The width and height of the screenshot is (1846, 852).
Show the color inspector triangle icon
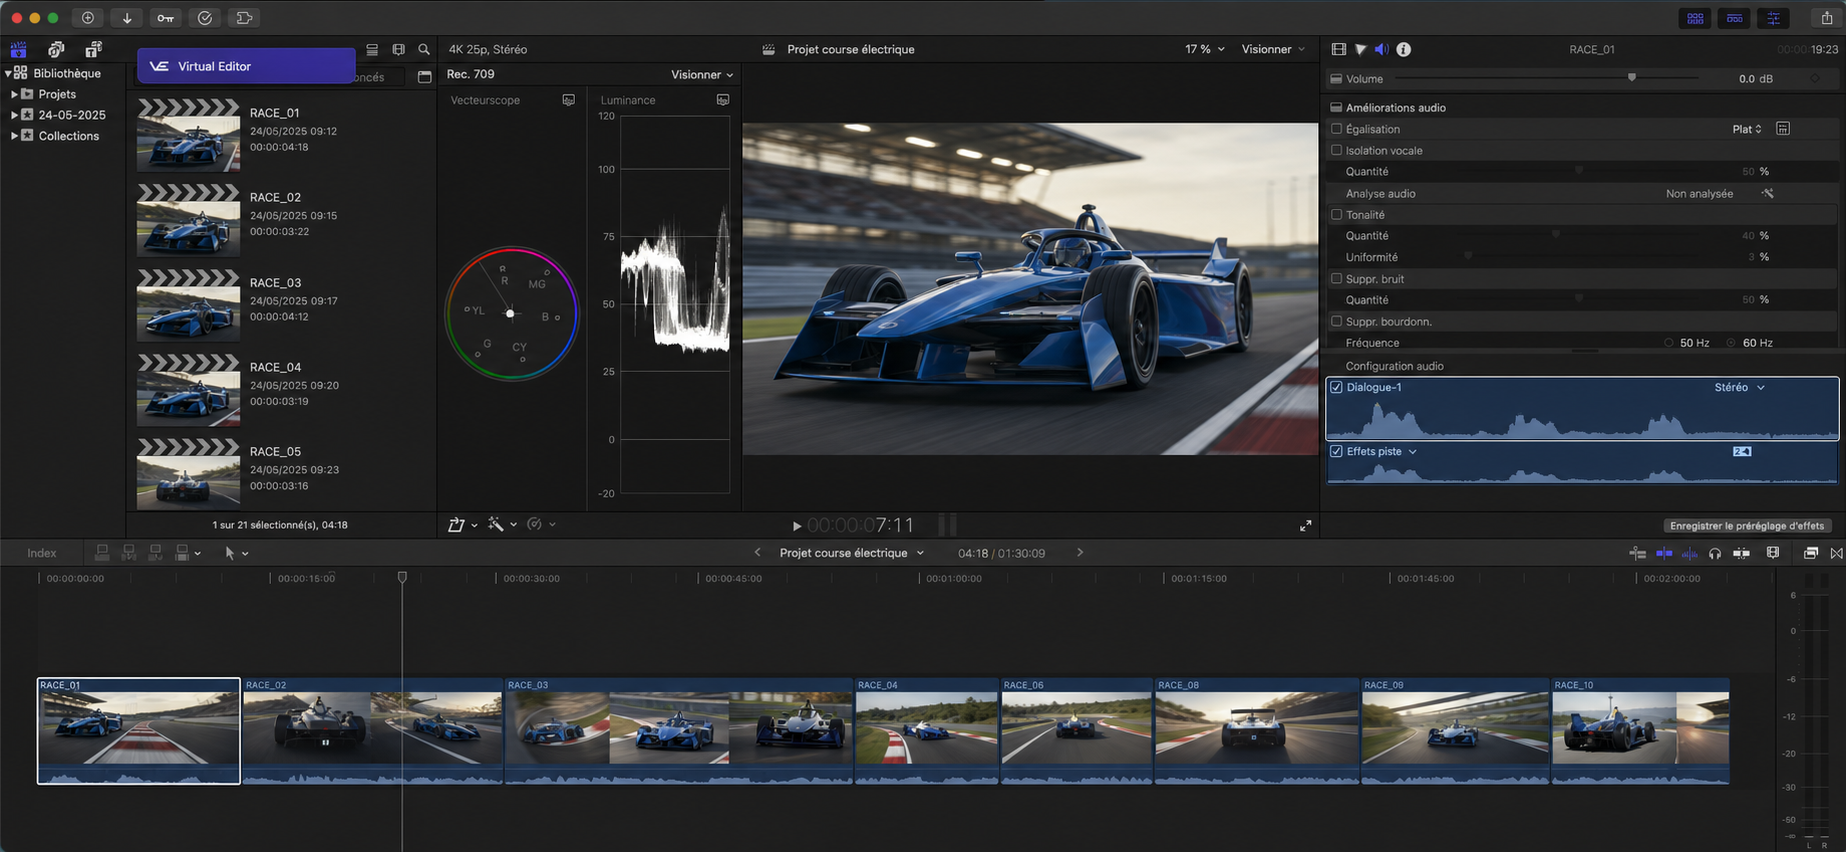1360,49
